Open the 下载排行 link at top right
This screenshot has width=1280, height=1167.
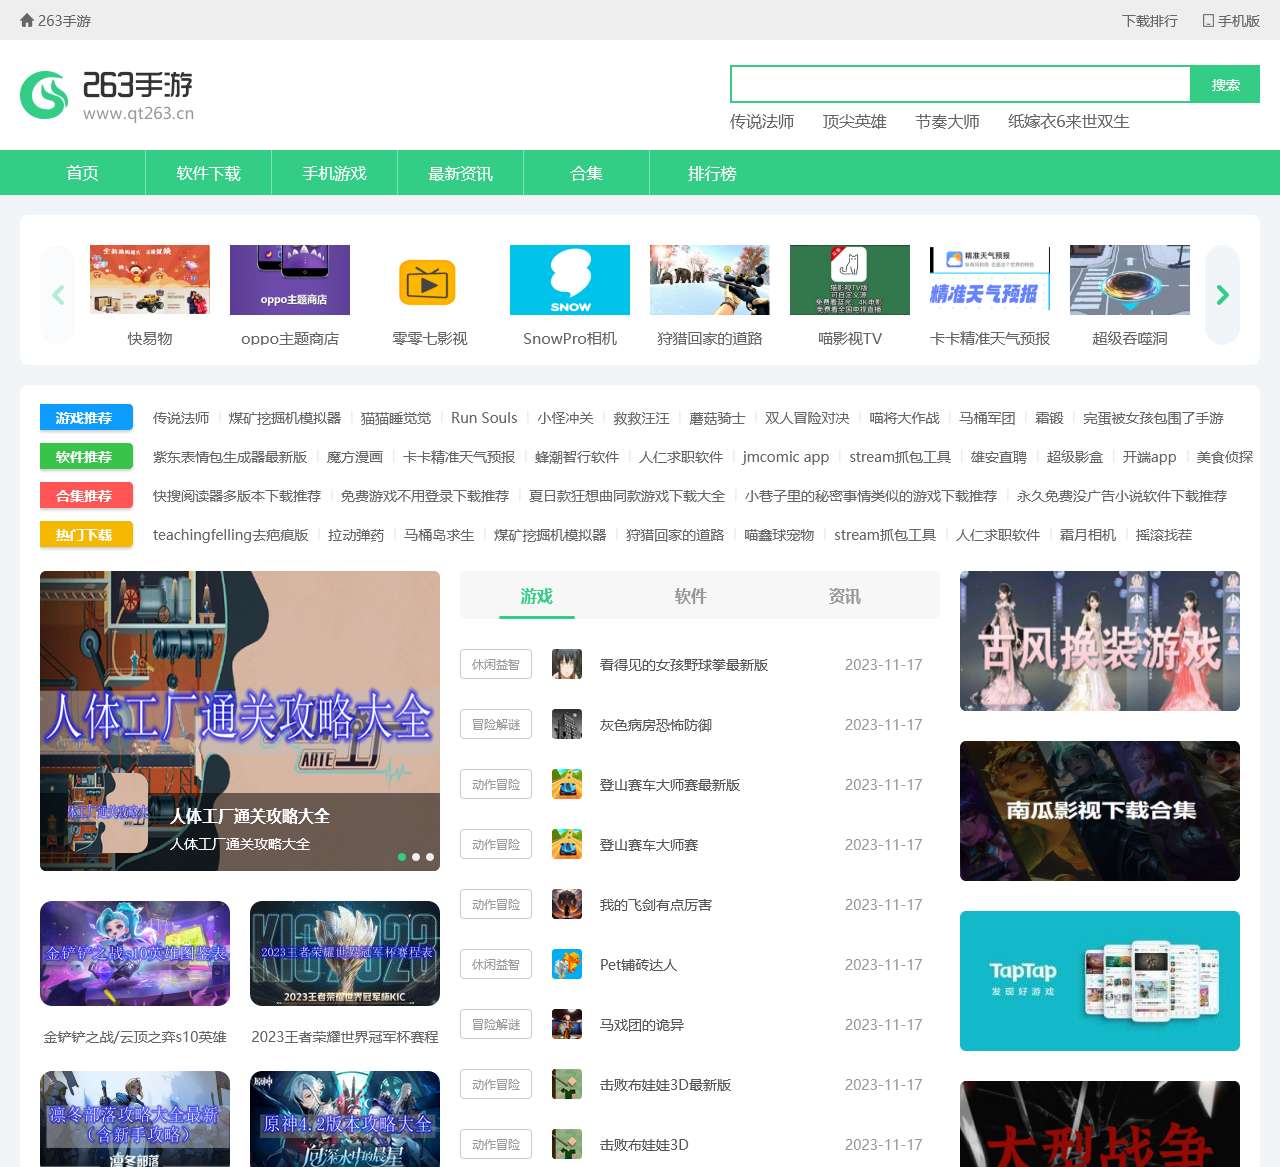[1149, 19]
